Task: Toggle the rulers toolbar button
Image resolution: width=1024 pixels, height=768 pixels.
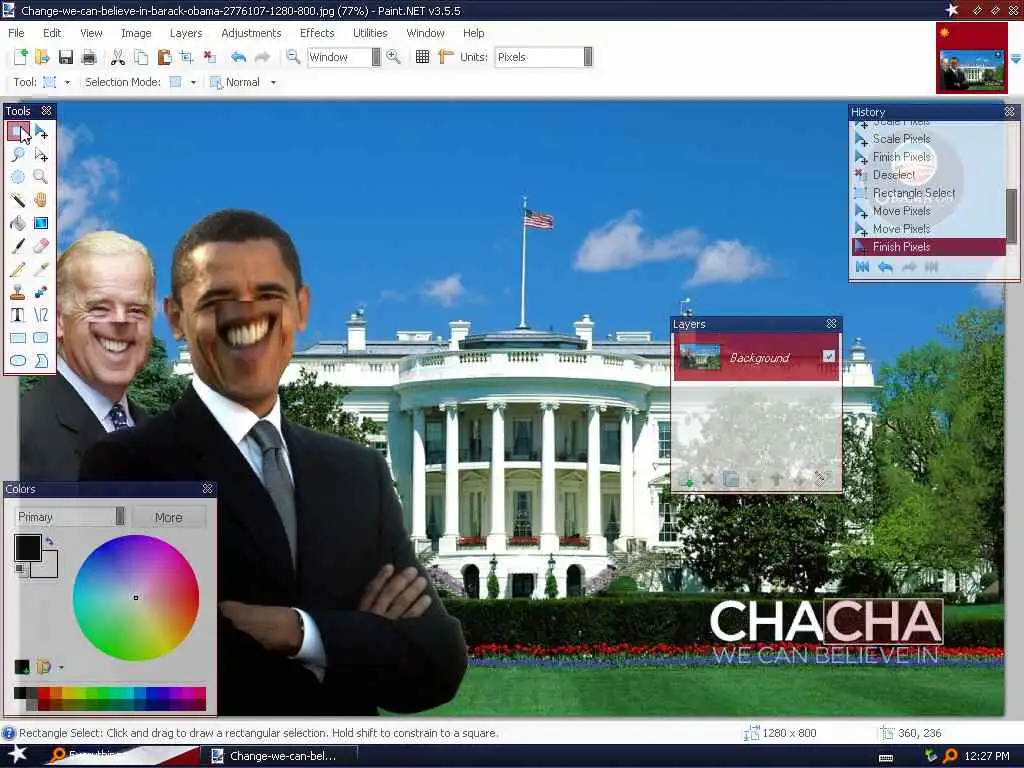Action: click(445, 57)
